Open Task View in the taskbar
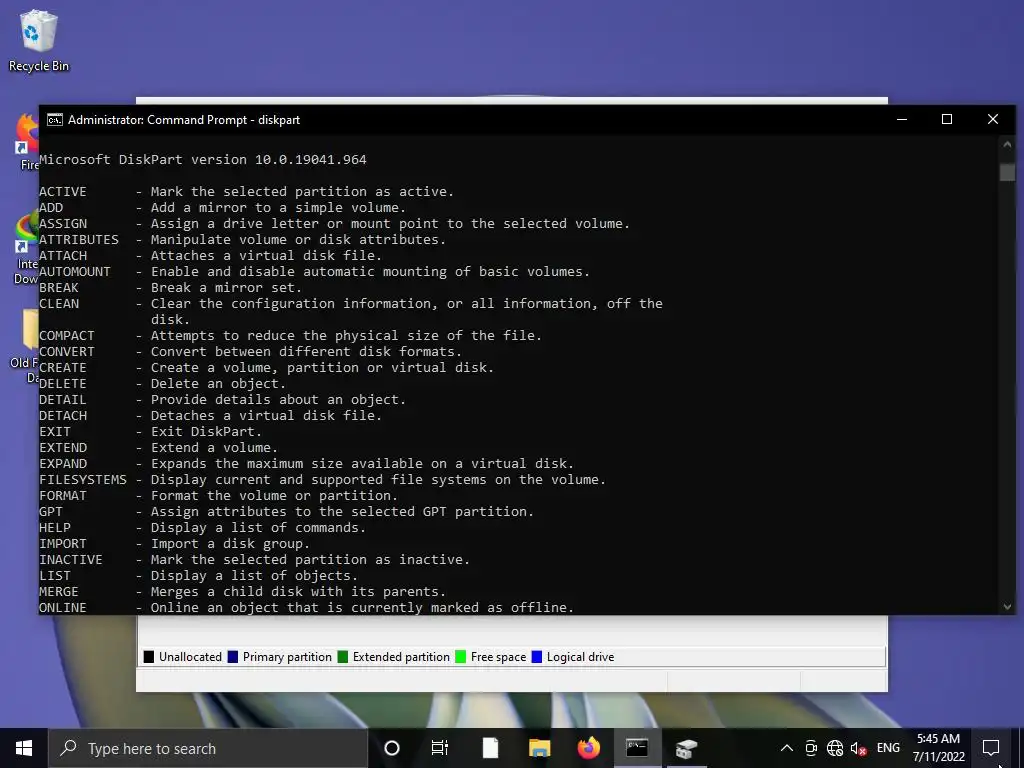This screenshot has height=768, width=1024. click(440, 748)
